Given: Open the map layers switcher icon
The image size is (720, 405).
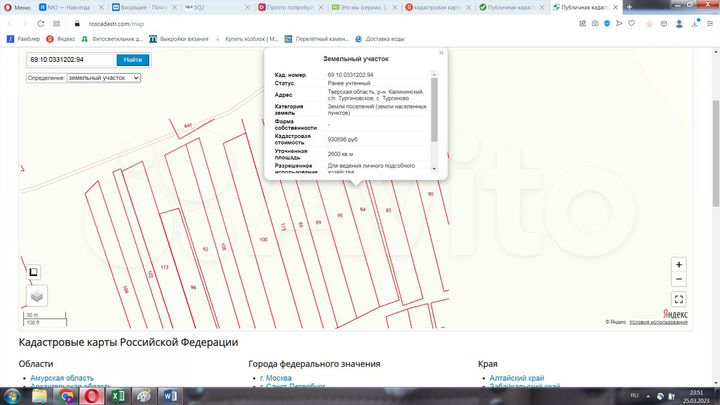Looking at the screenshot, I should (37, 296).
